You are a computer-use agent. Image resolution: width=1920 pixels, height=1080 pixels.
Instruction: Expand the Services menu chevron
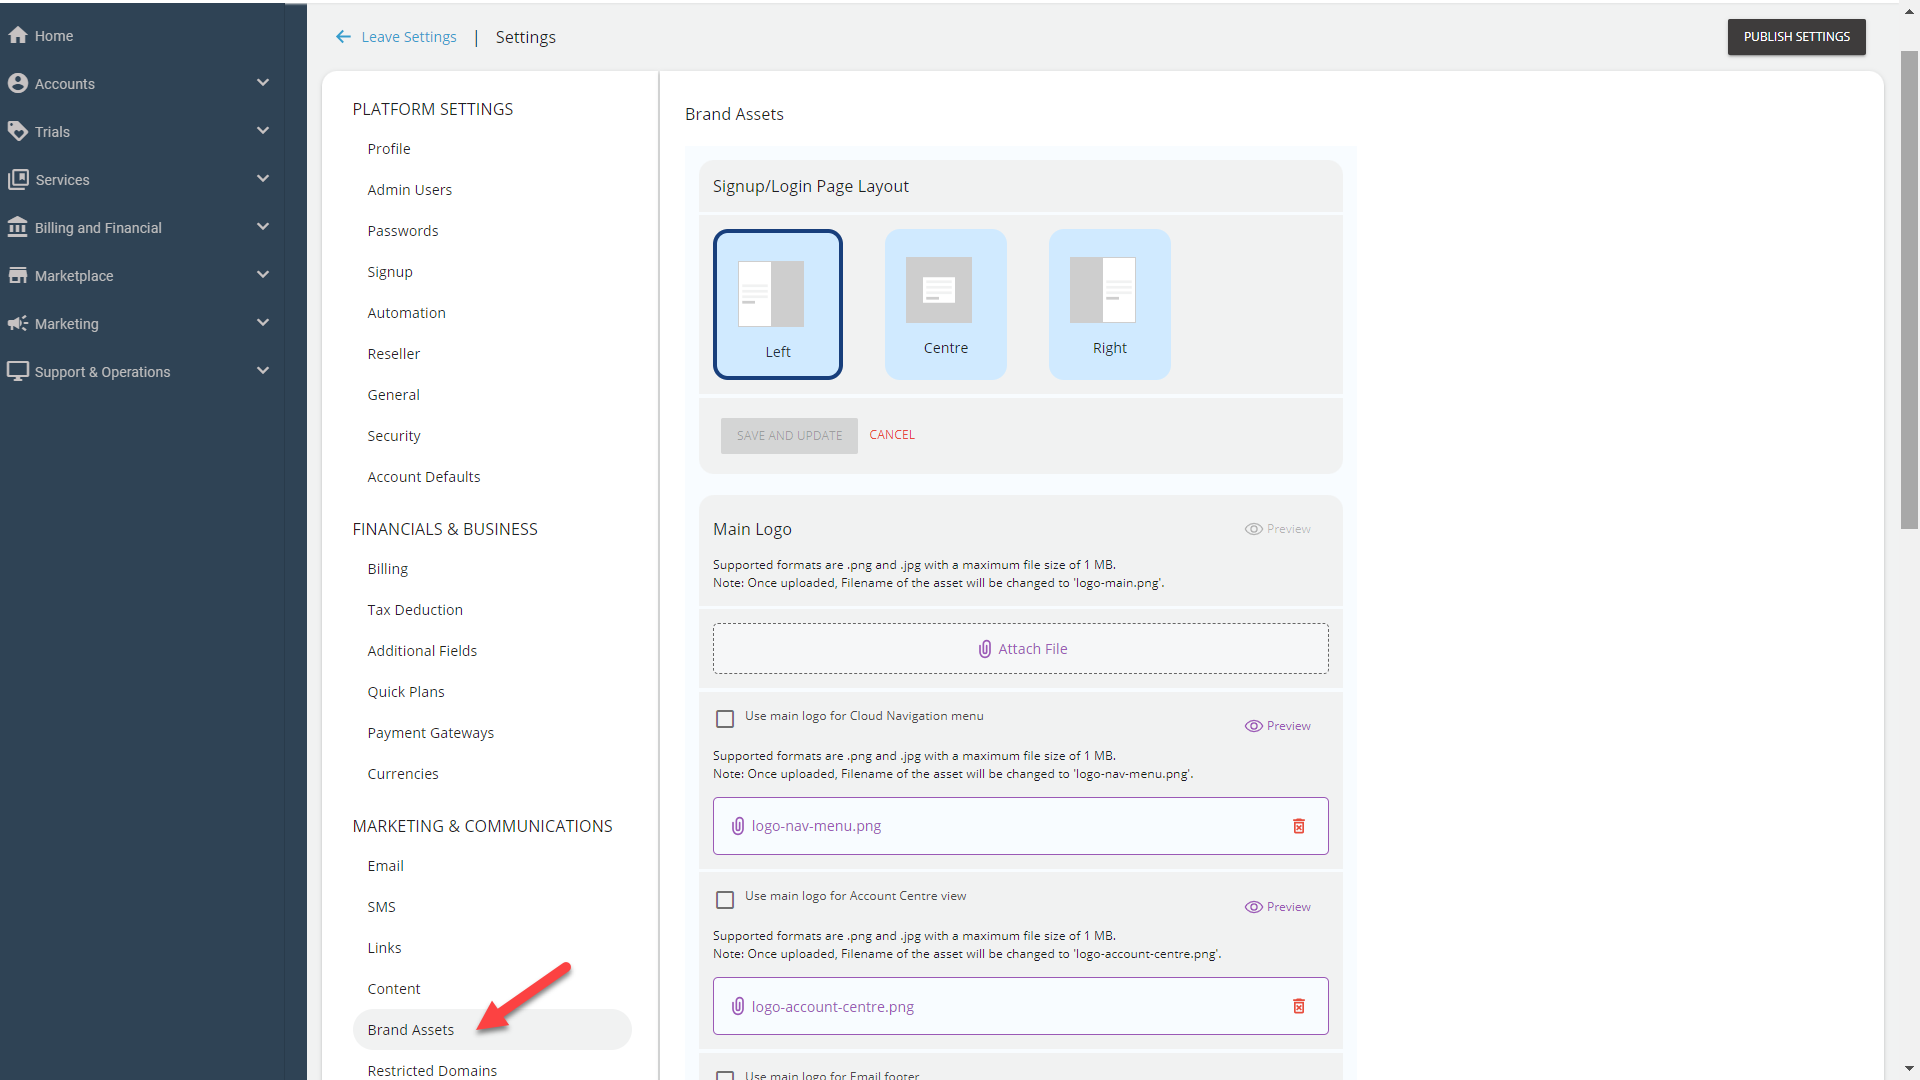pyautogui.click(x=263, y=179)
